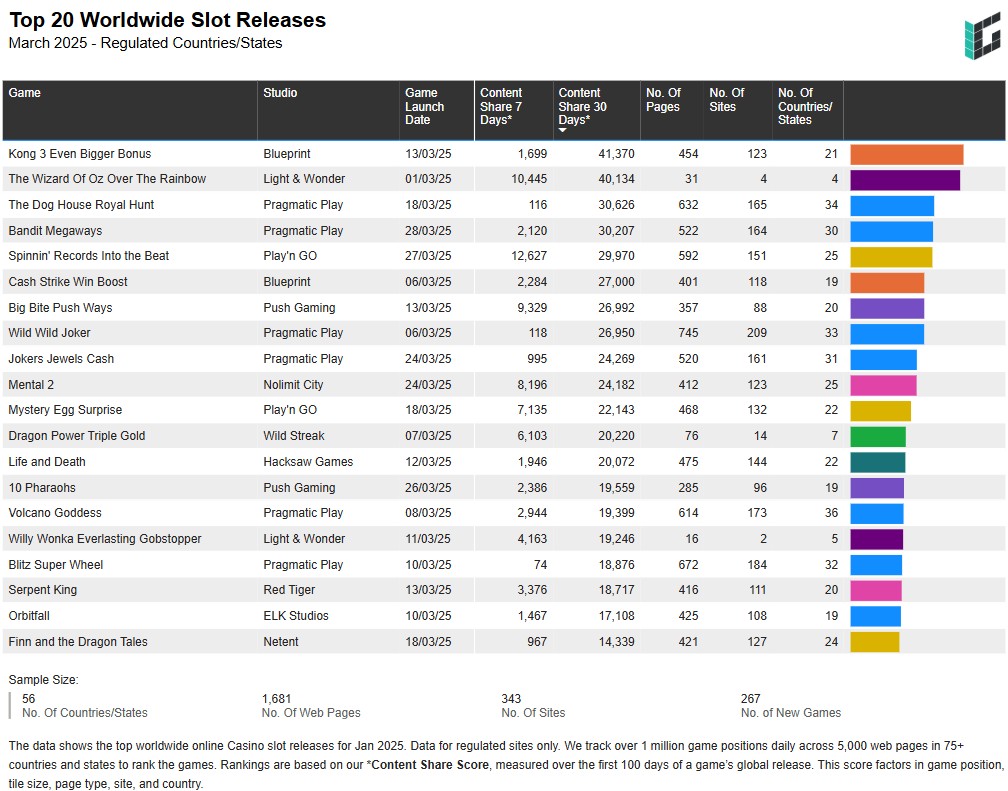The image size is (1008, 791).
Task: Sort by the Game column header
Action: pyautogui.click(x=25, y=93)
